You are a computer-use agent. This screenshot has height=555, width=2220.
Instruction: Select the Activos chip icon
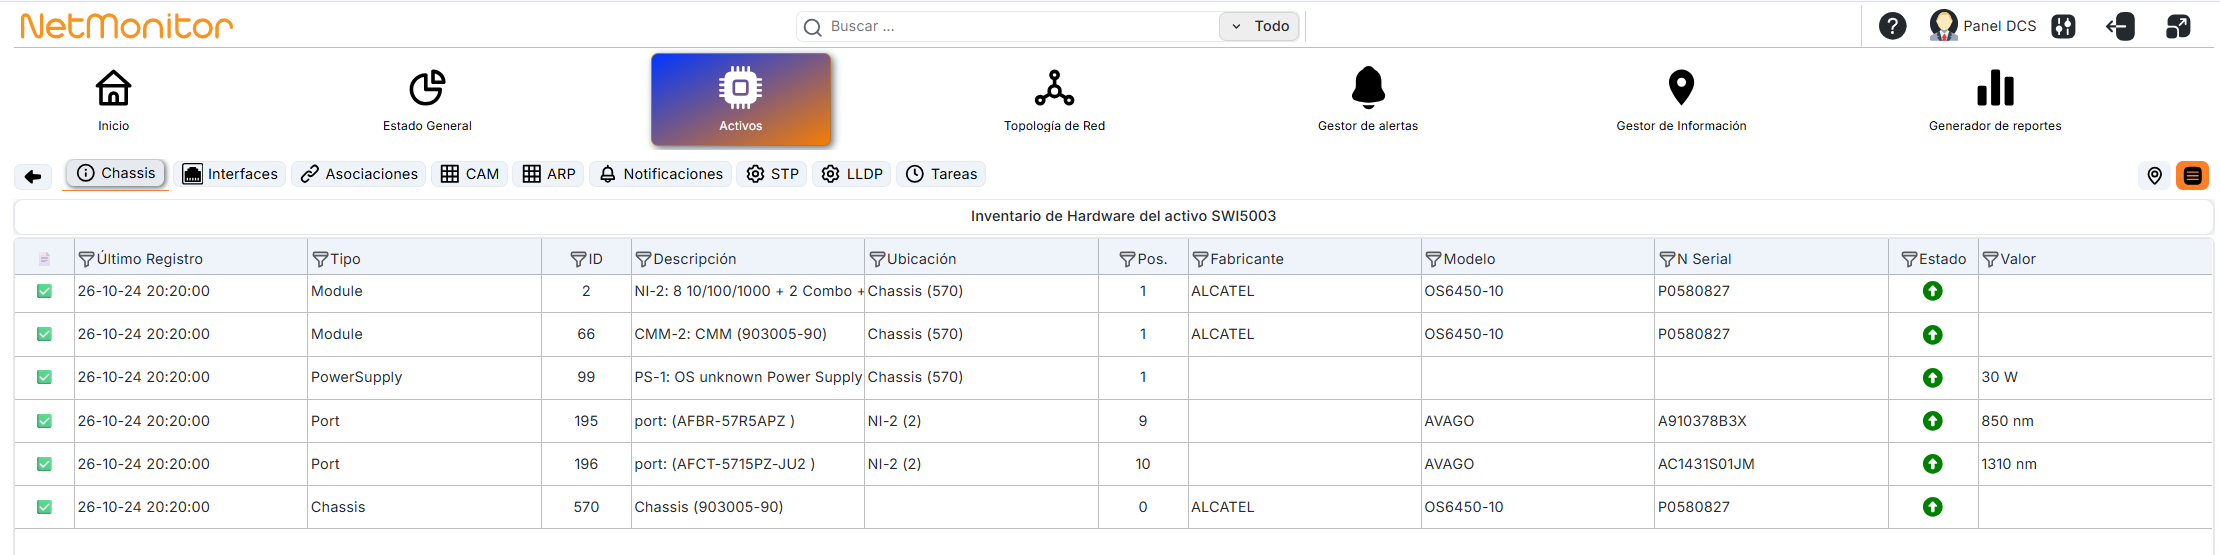coord(740,88)
